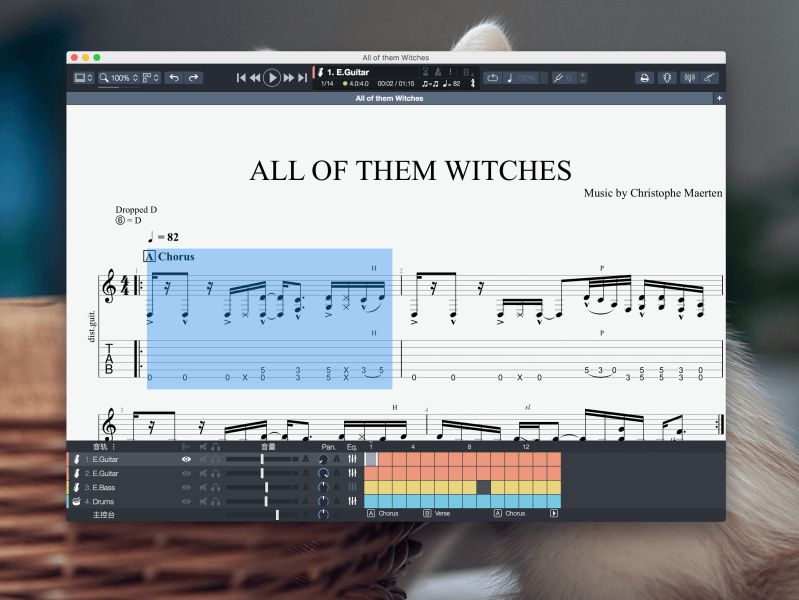Enable the loop playback icon

[492, 77]
